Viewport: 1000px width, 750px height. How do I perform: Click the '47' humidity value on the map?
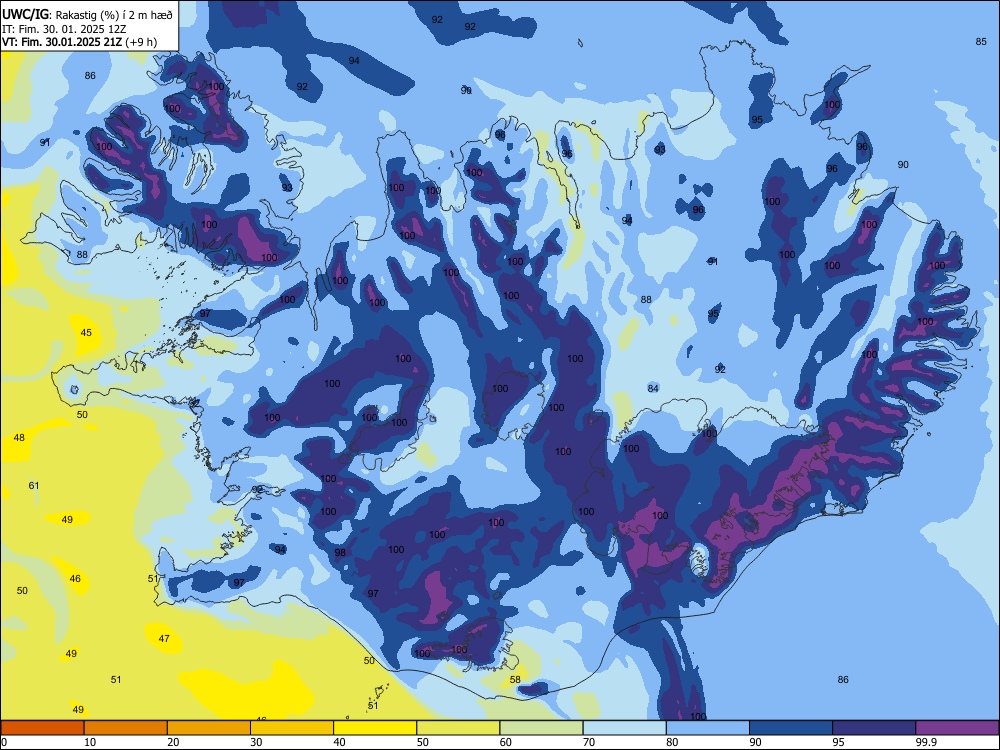click(x=164, y=638)
